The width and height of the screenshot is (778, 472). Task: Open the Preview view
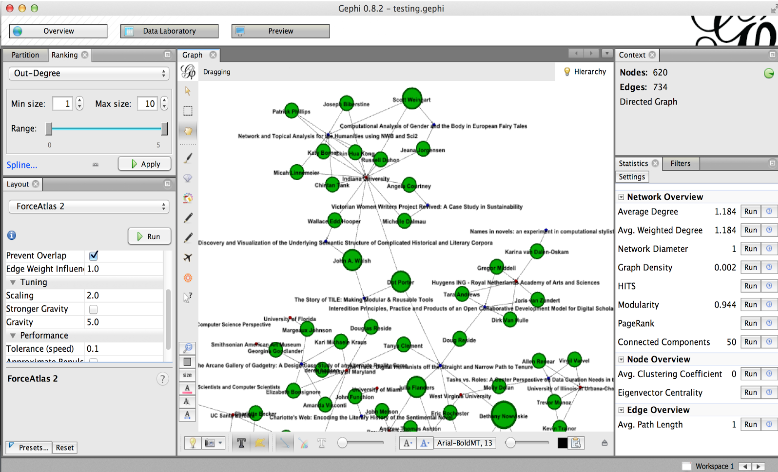(280, 31)
